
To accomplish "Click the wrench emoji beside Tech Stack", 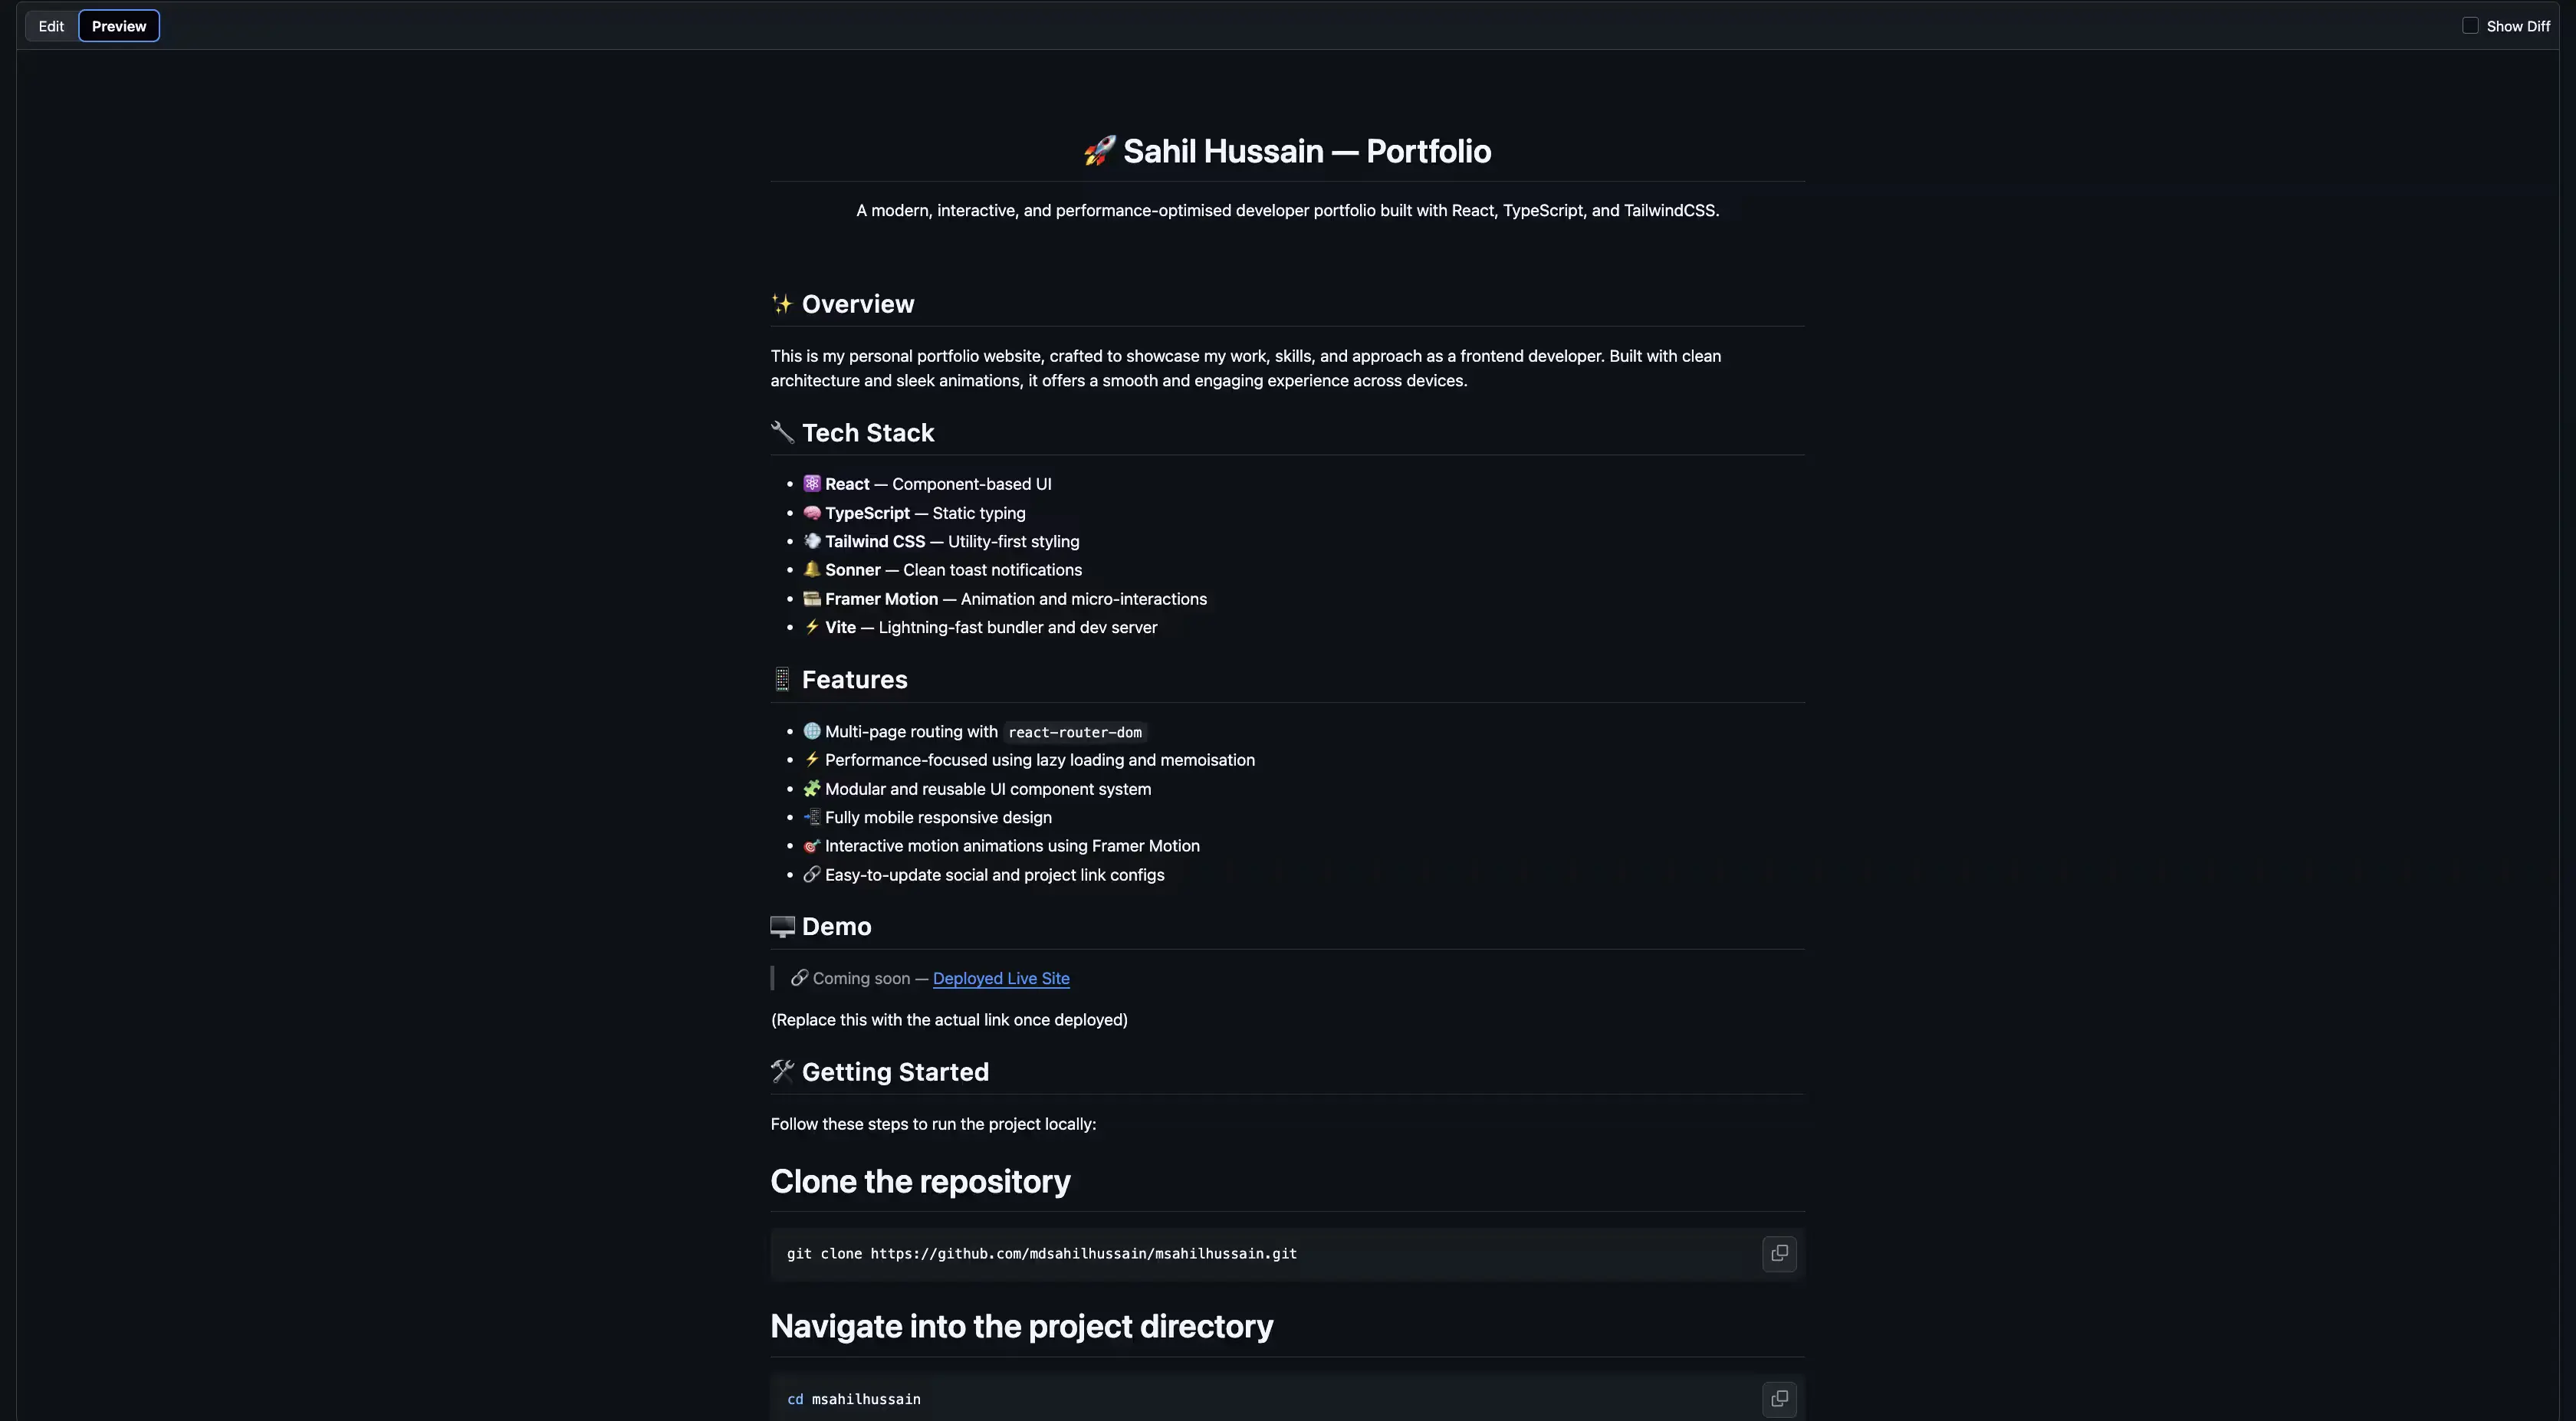I will pos(782,433).
